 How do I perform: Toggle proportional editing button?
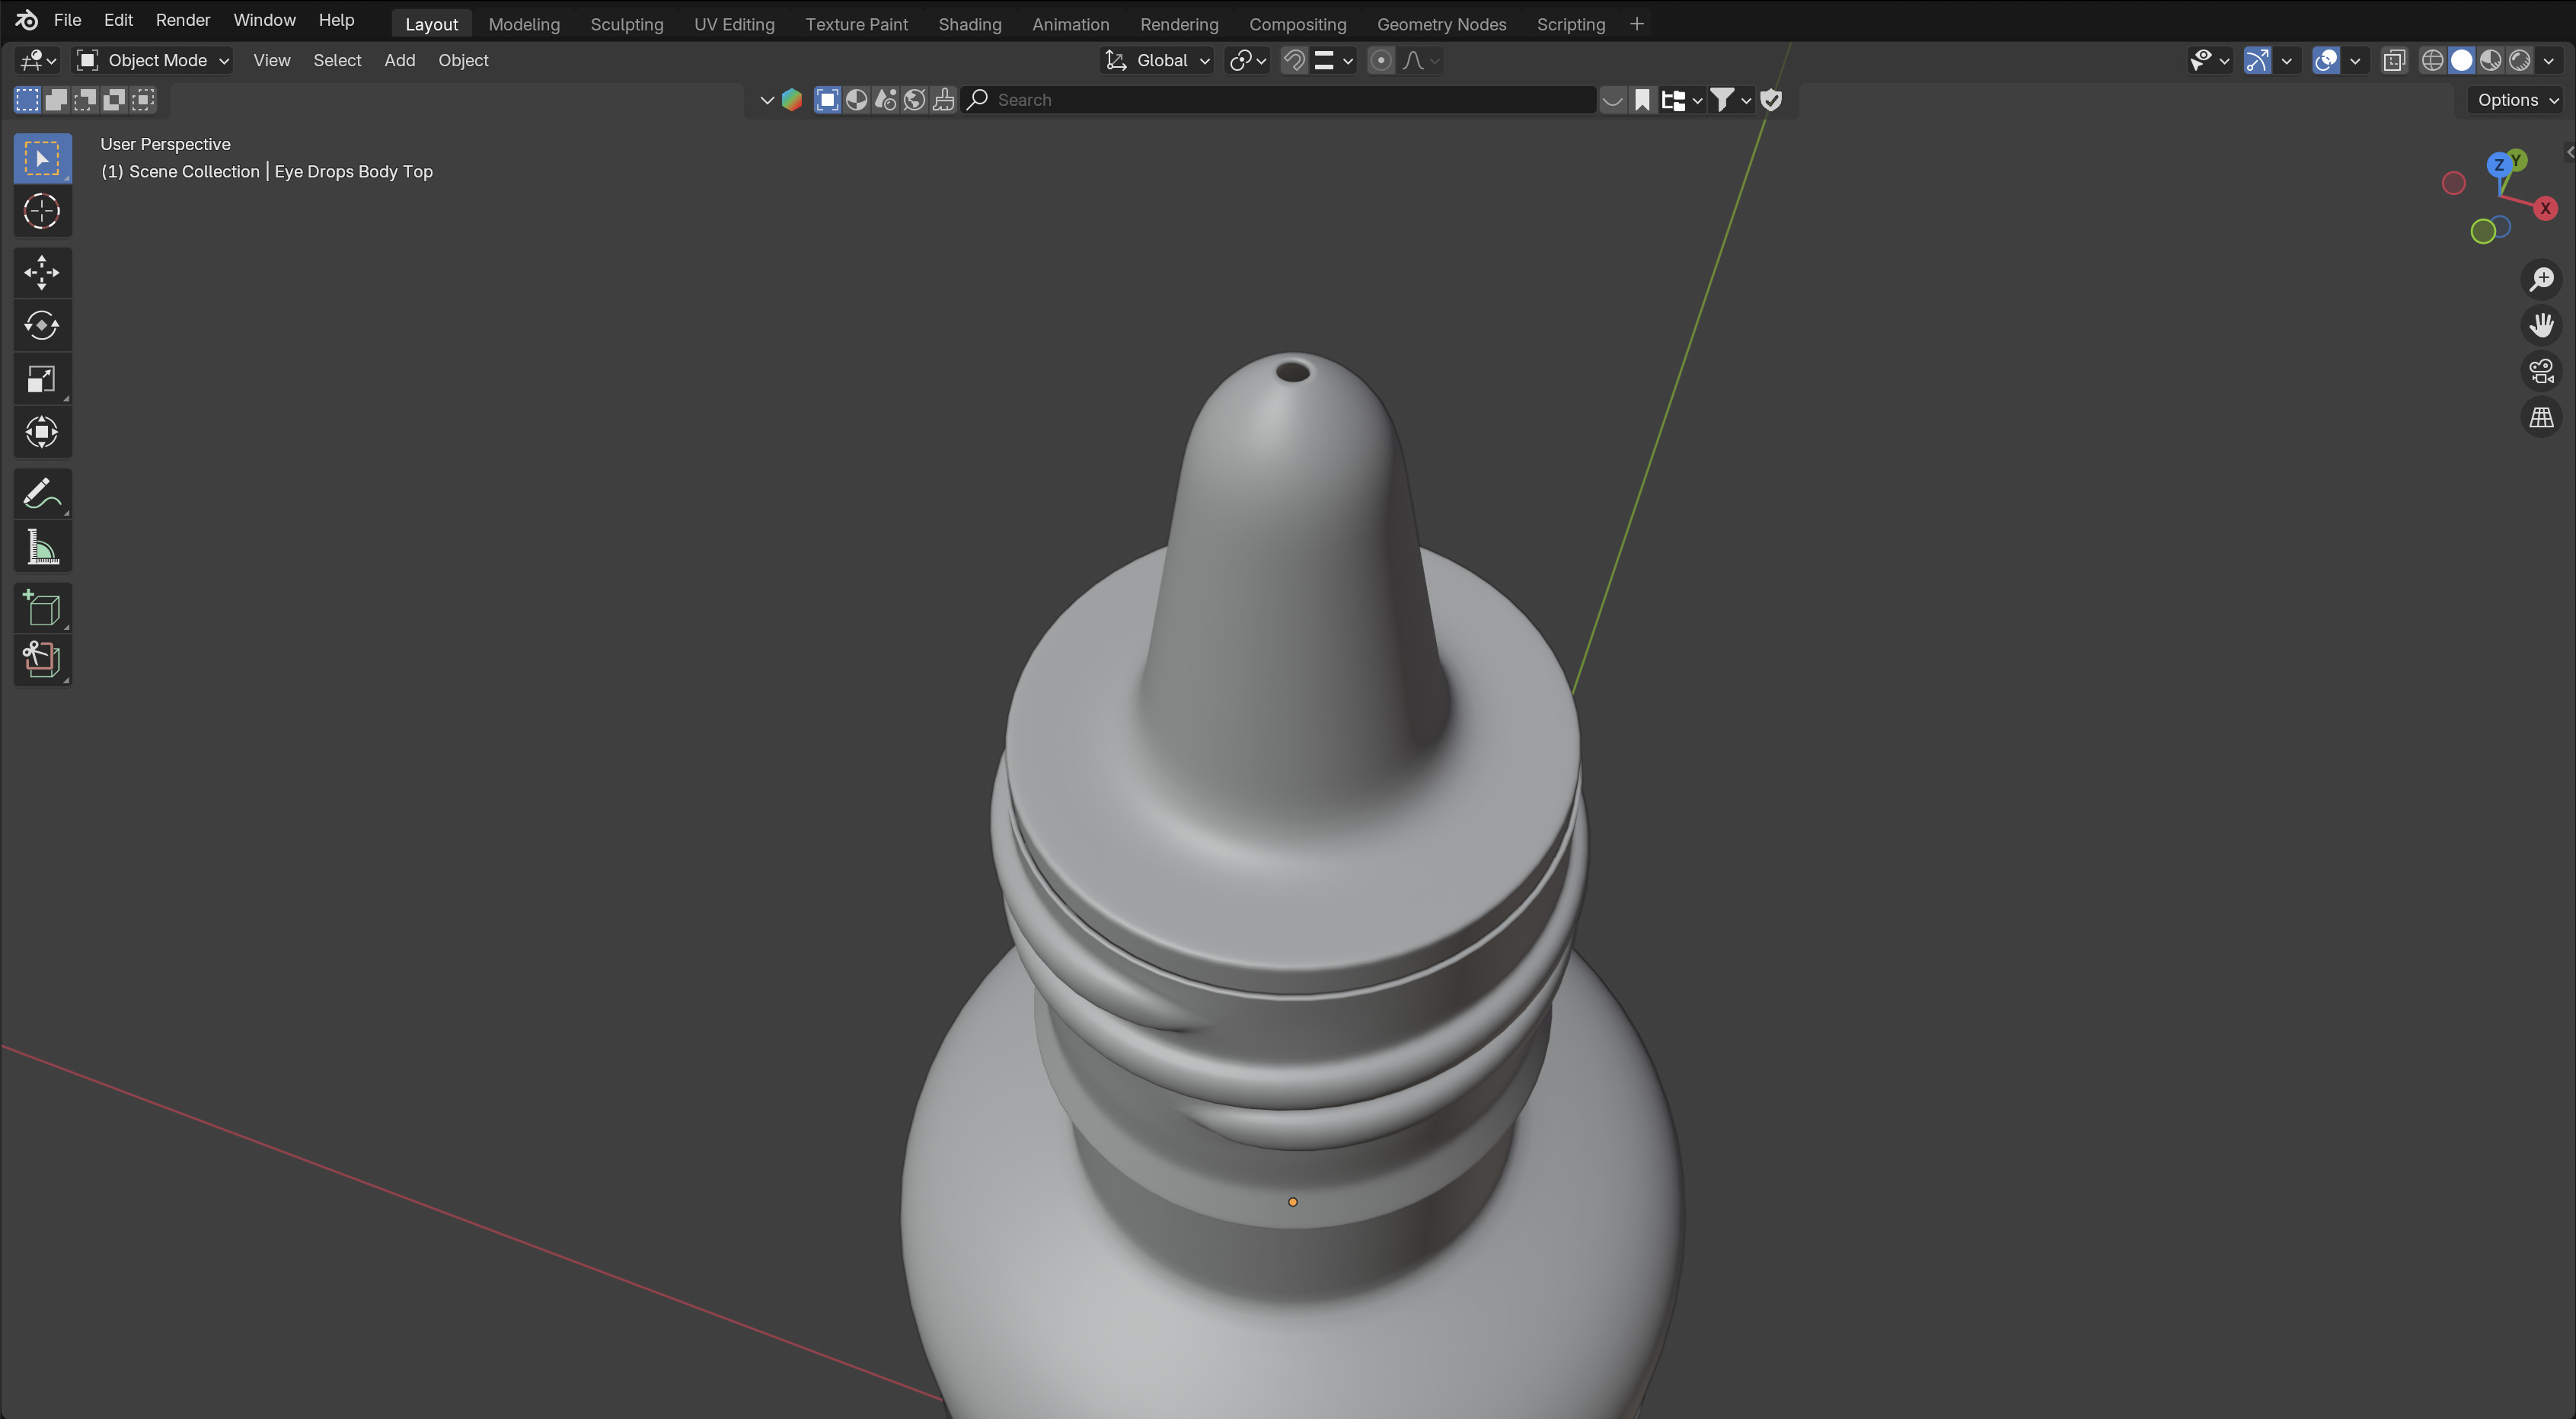point(1381,61)
